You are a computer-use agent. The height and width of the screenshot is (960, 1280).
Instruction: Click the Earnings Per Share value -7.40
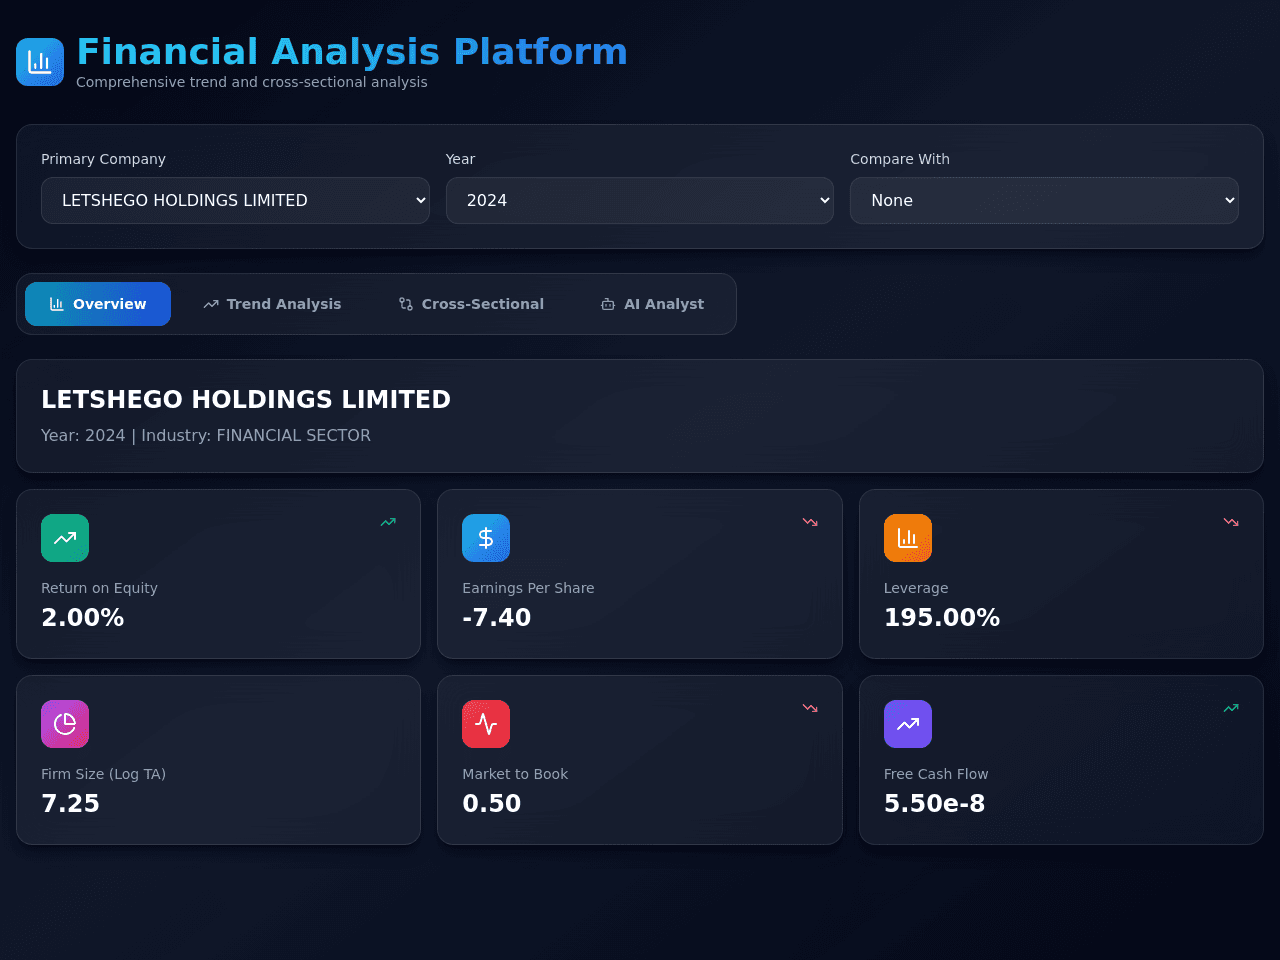click(x=497, y=617)
